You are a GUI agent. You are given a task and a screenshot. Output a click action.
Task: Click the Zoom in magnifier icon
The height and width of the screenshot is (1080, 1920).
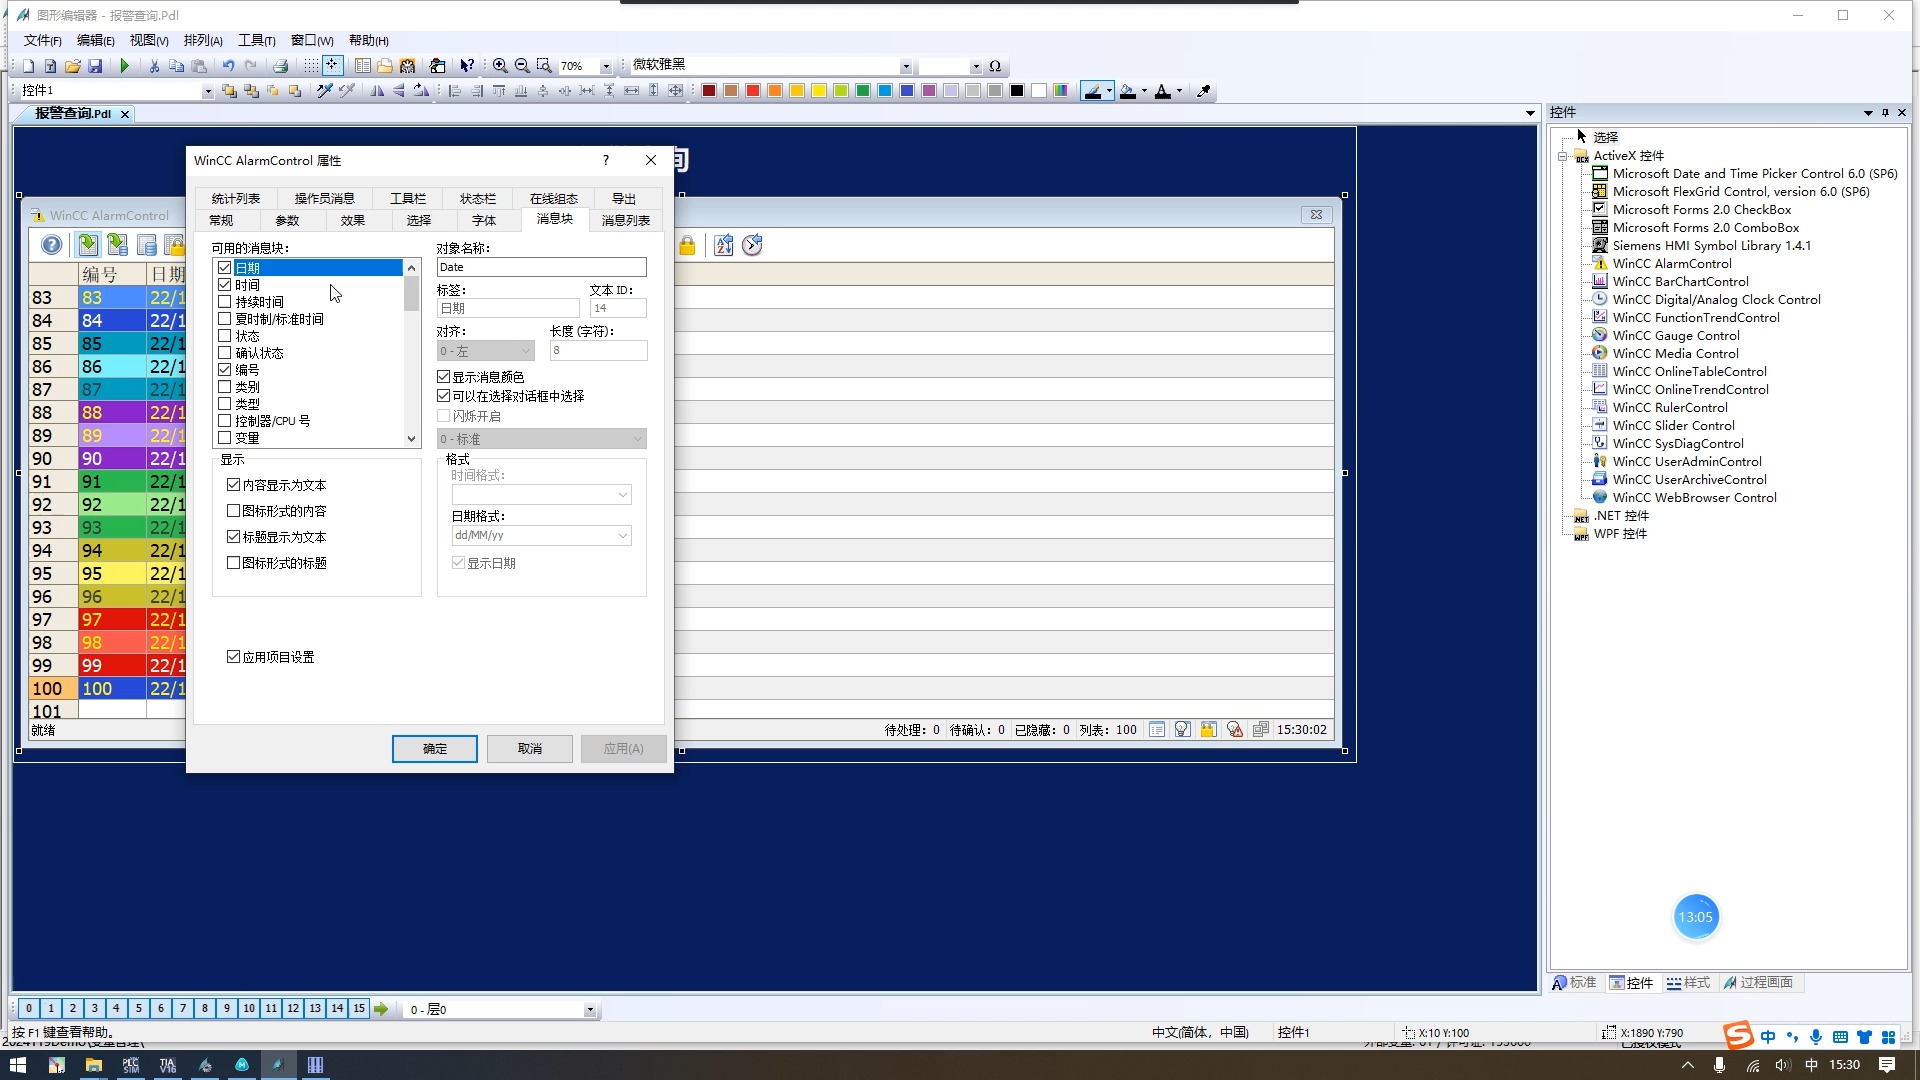click(x=500, y=66)
